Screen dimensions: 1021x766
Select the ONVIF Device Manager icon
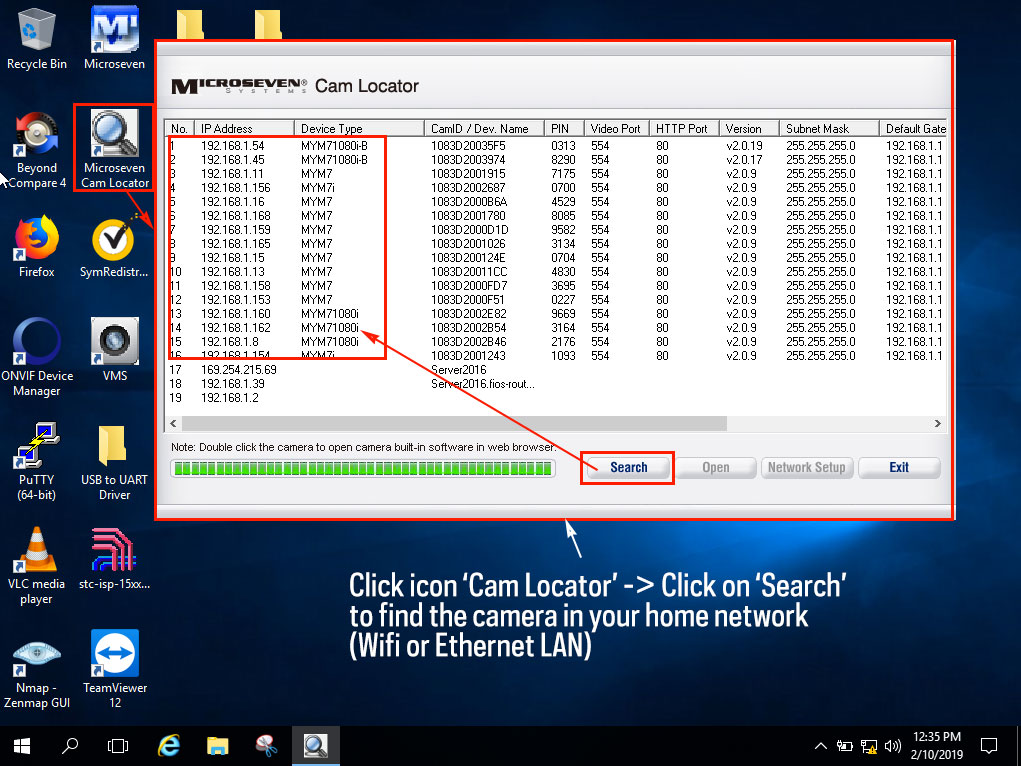coord(36,357)
